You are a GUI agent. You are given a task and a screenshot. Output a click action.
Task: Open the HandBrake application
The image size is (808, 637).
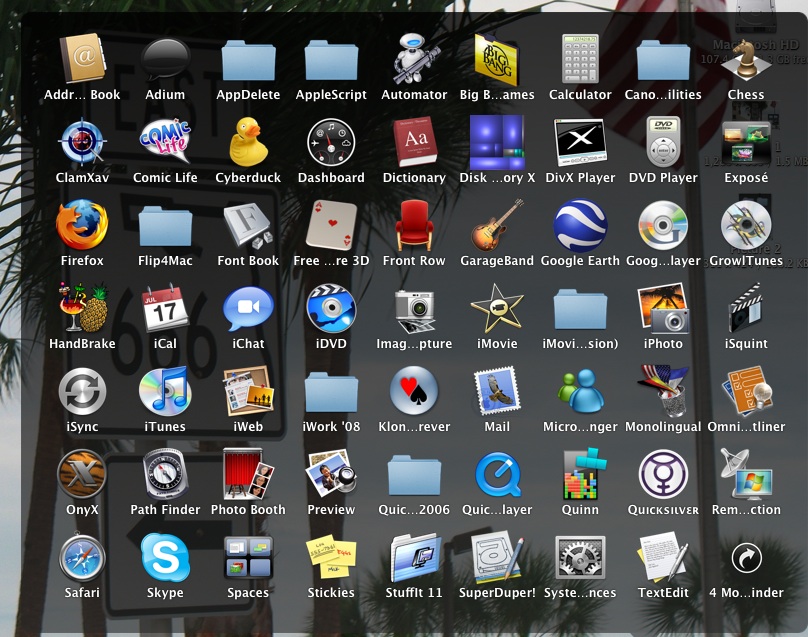click(82, 308)
